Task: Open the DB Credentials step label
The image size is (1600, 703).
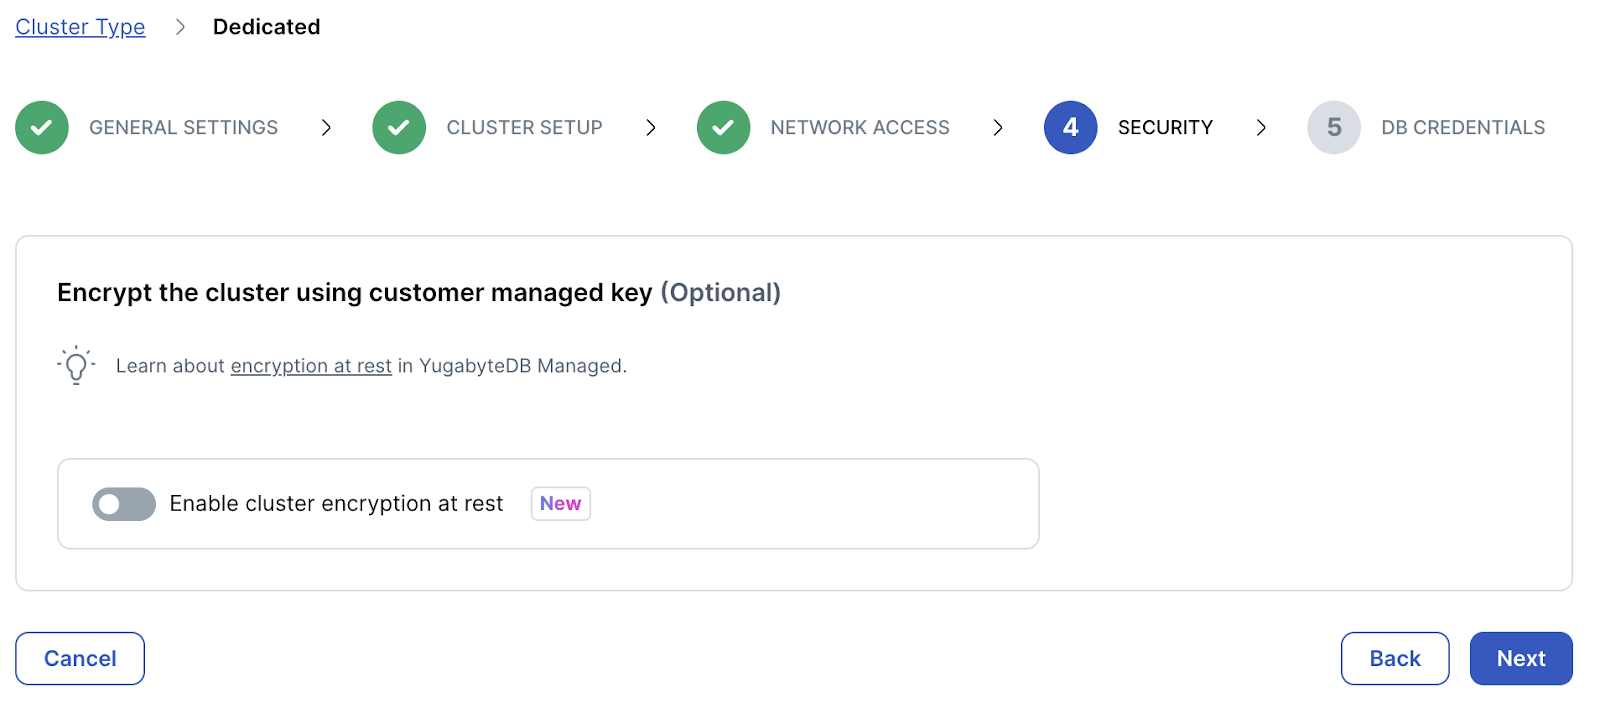Action: click(1463, 127)
